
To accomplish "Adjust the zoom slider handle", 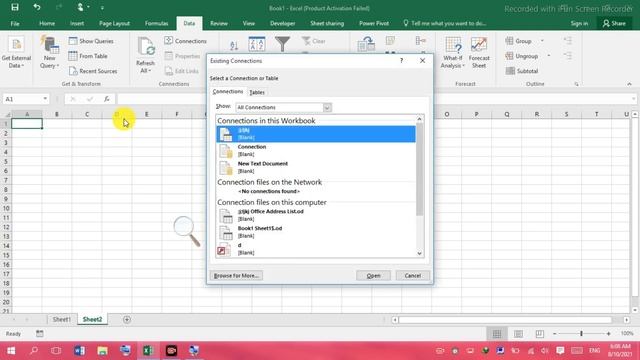I will click(x=581, y=333).
